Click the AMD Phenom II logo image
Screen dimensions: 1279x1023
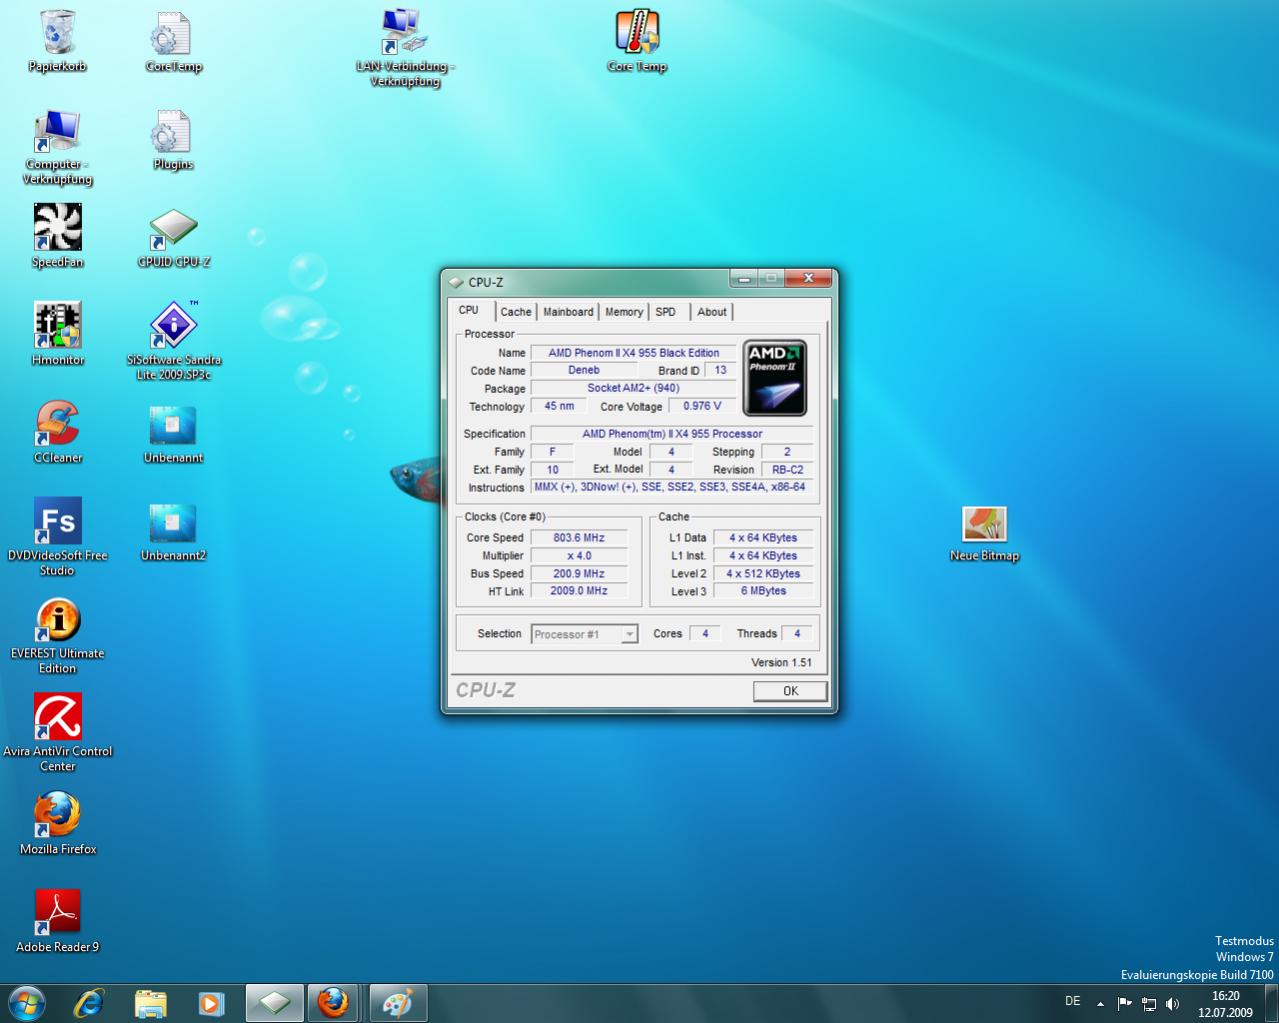click(x=775, y=378)
